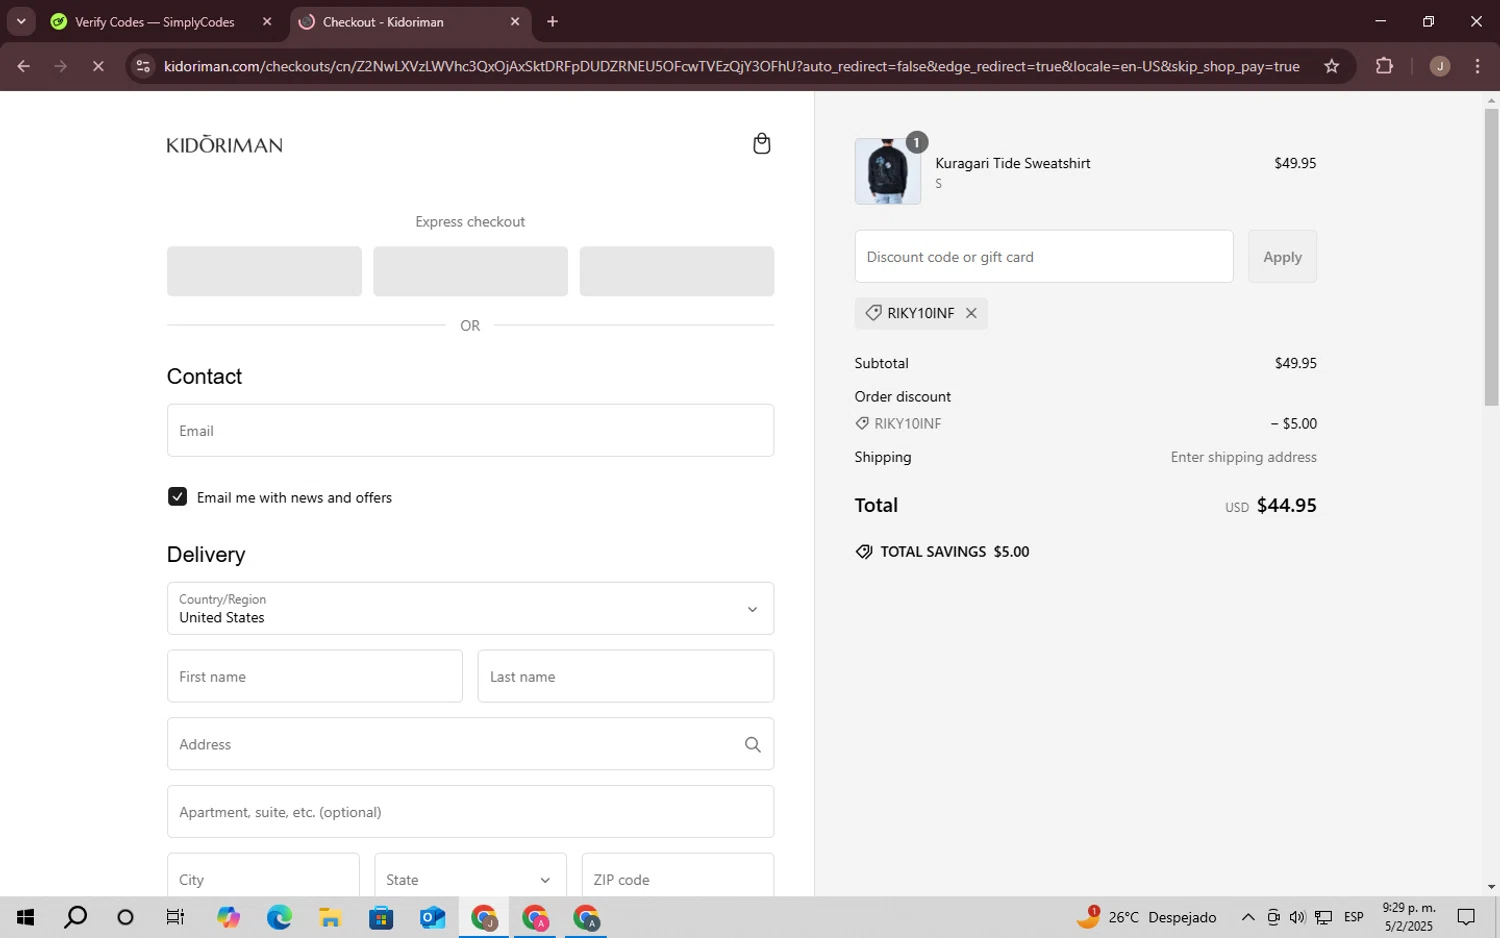Open Cortana circle icon on taskbar

coord(125,917)
